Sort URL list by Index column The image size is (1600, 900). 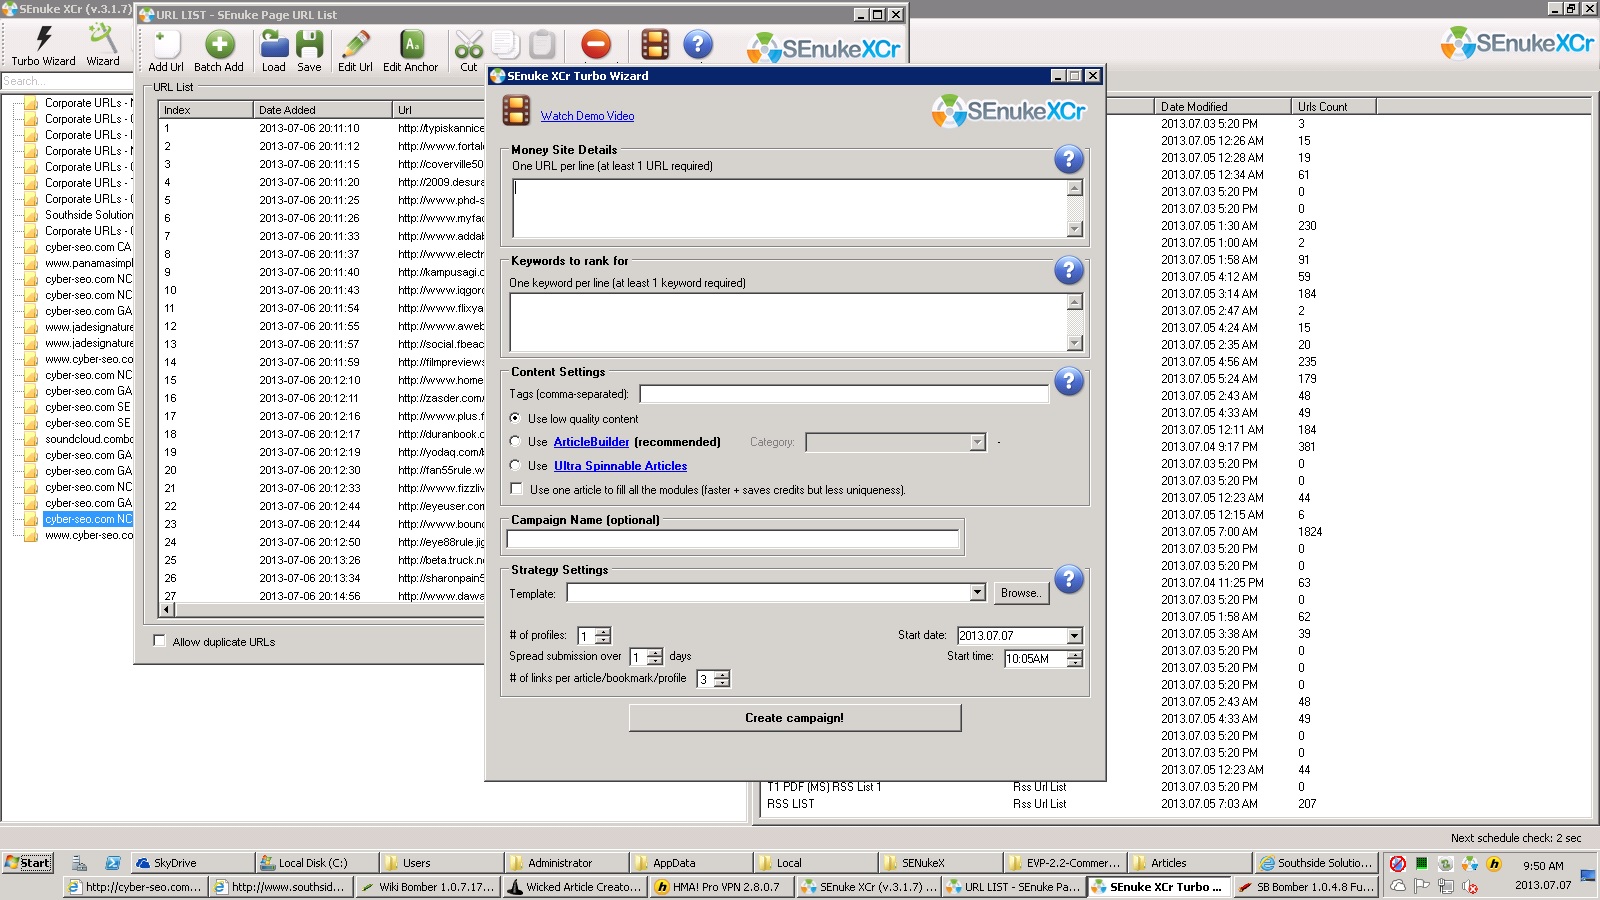[205, 110]
